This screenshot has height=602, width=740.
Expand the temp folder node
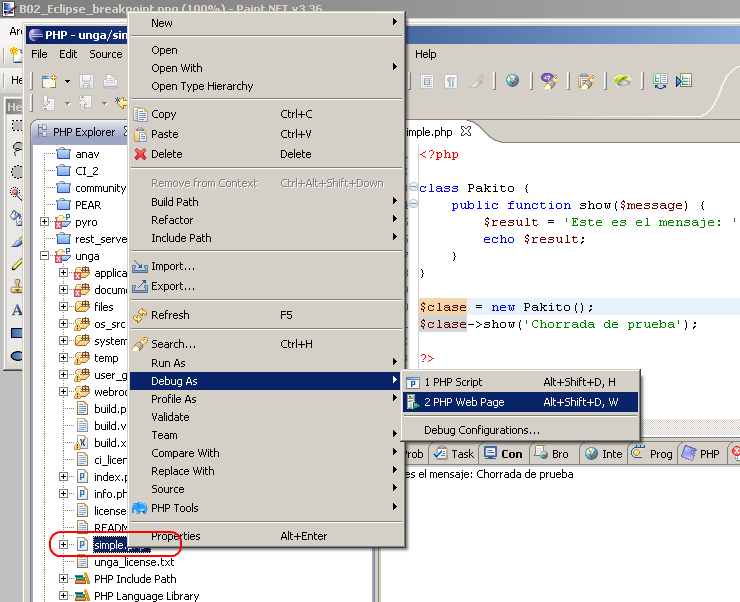coord(63,357)
